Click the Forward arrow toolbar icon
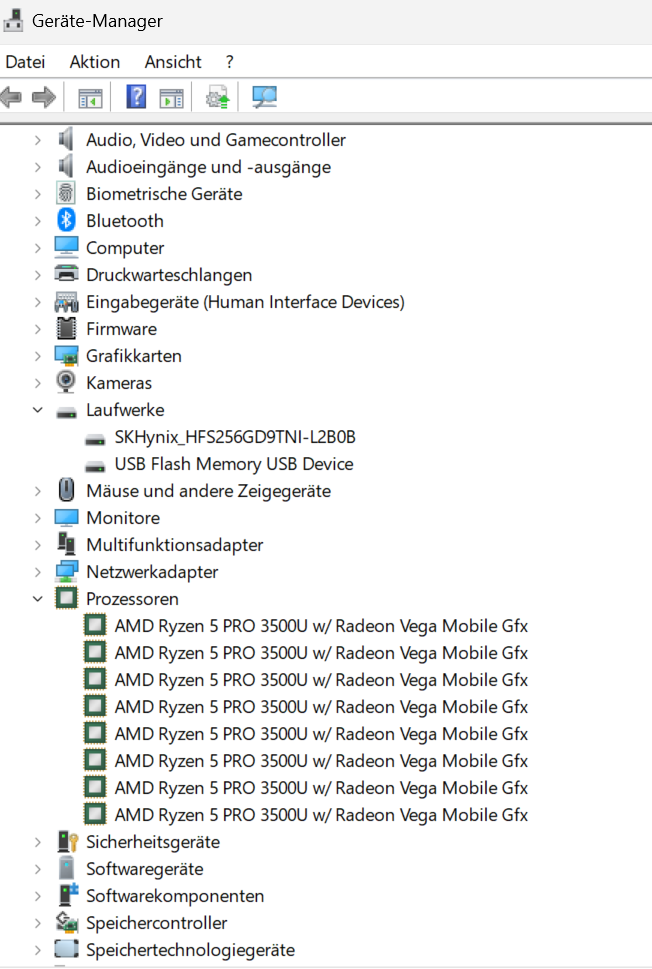The width and height of the screenshot is (652, 969). coord(44,97)
